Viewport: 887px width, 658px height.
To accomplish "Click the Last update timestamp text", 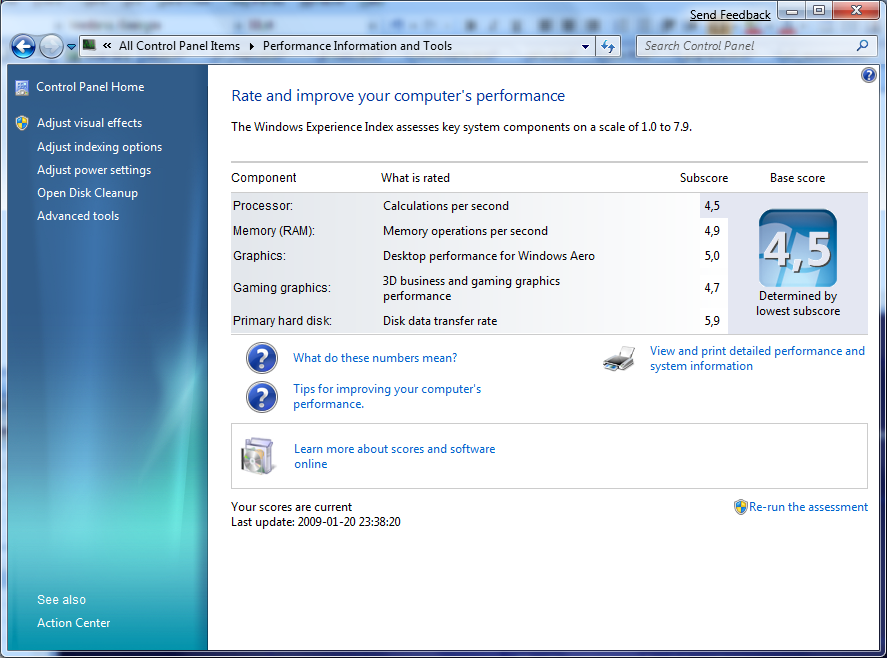I will 316,522.
